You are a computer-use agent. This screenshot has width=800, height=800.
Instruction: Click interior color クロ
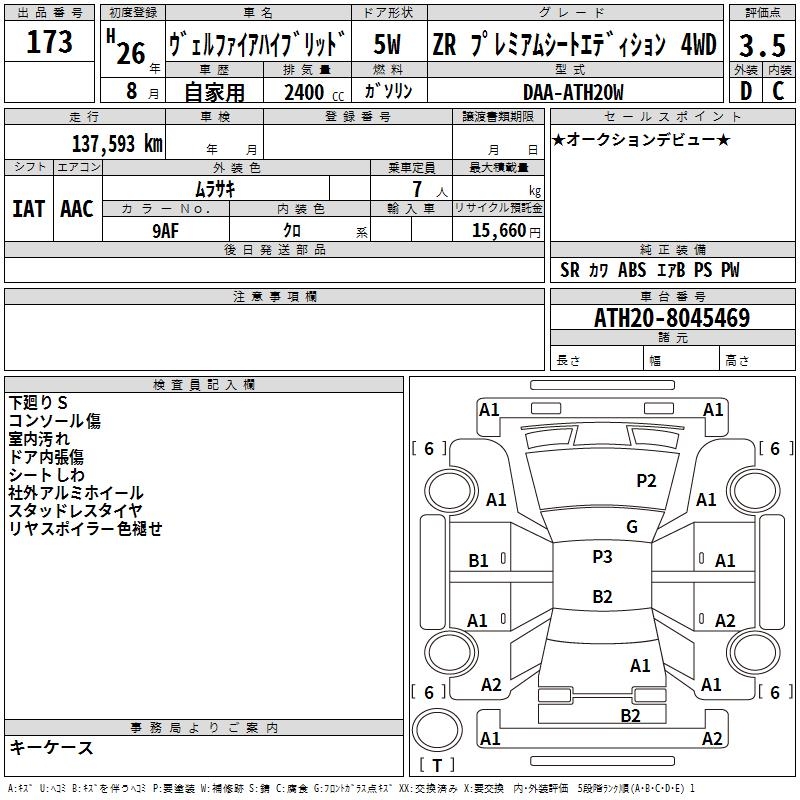tap(292, 230)
